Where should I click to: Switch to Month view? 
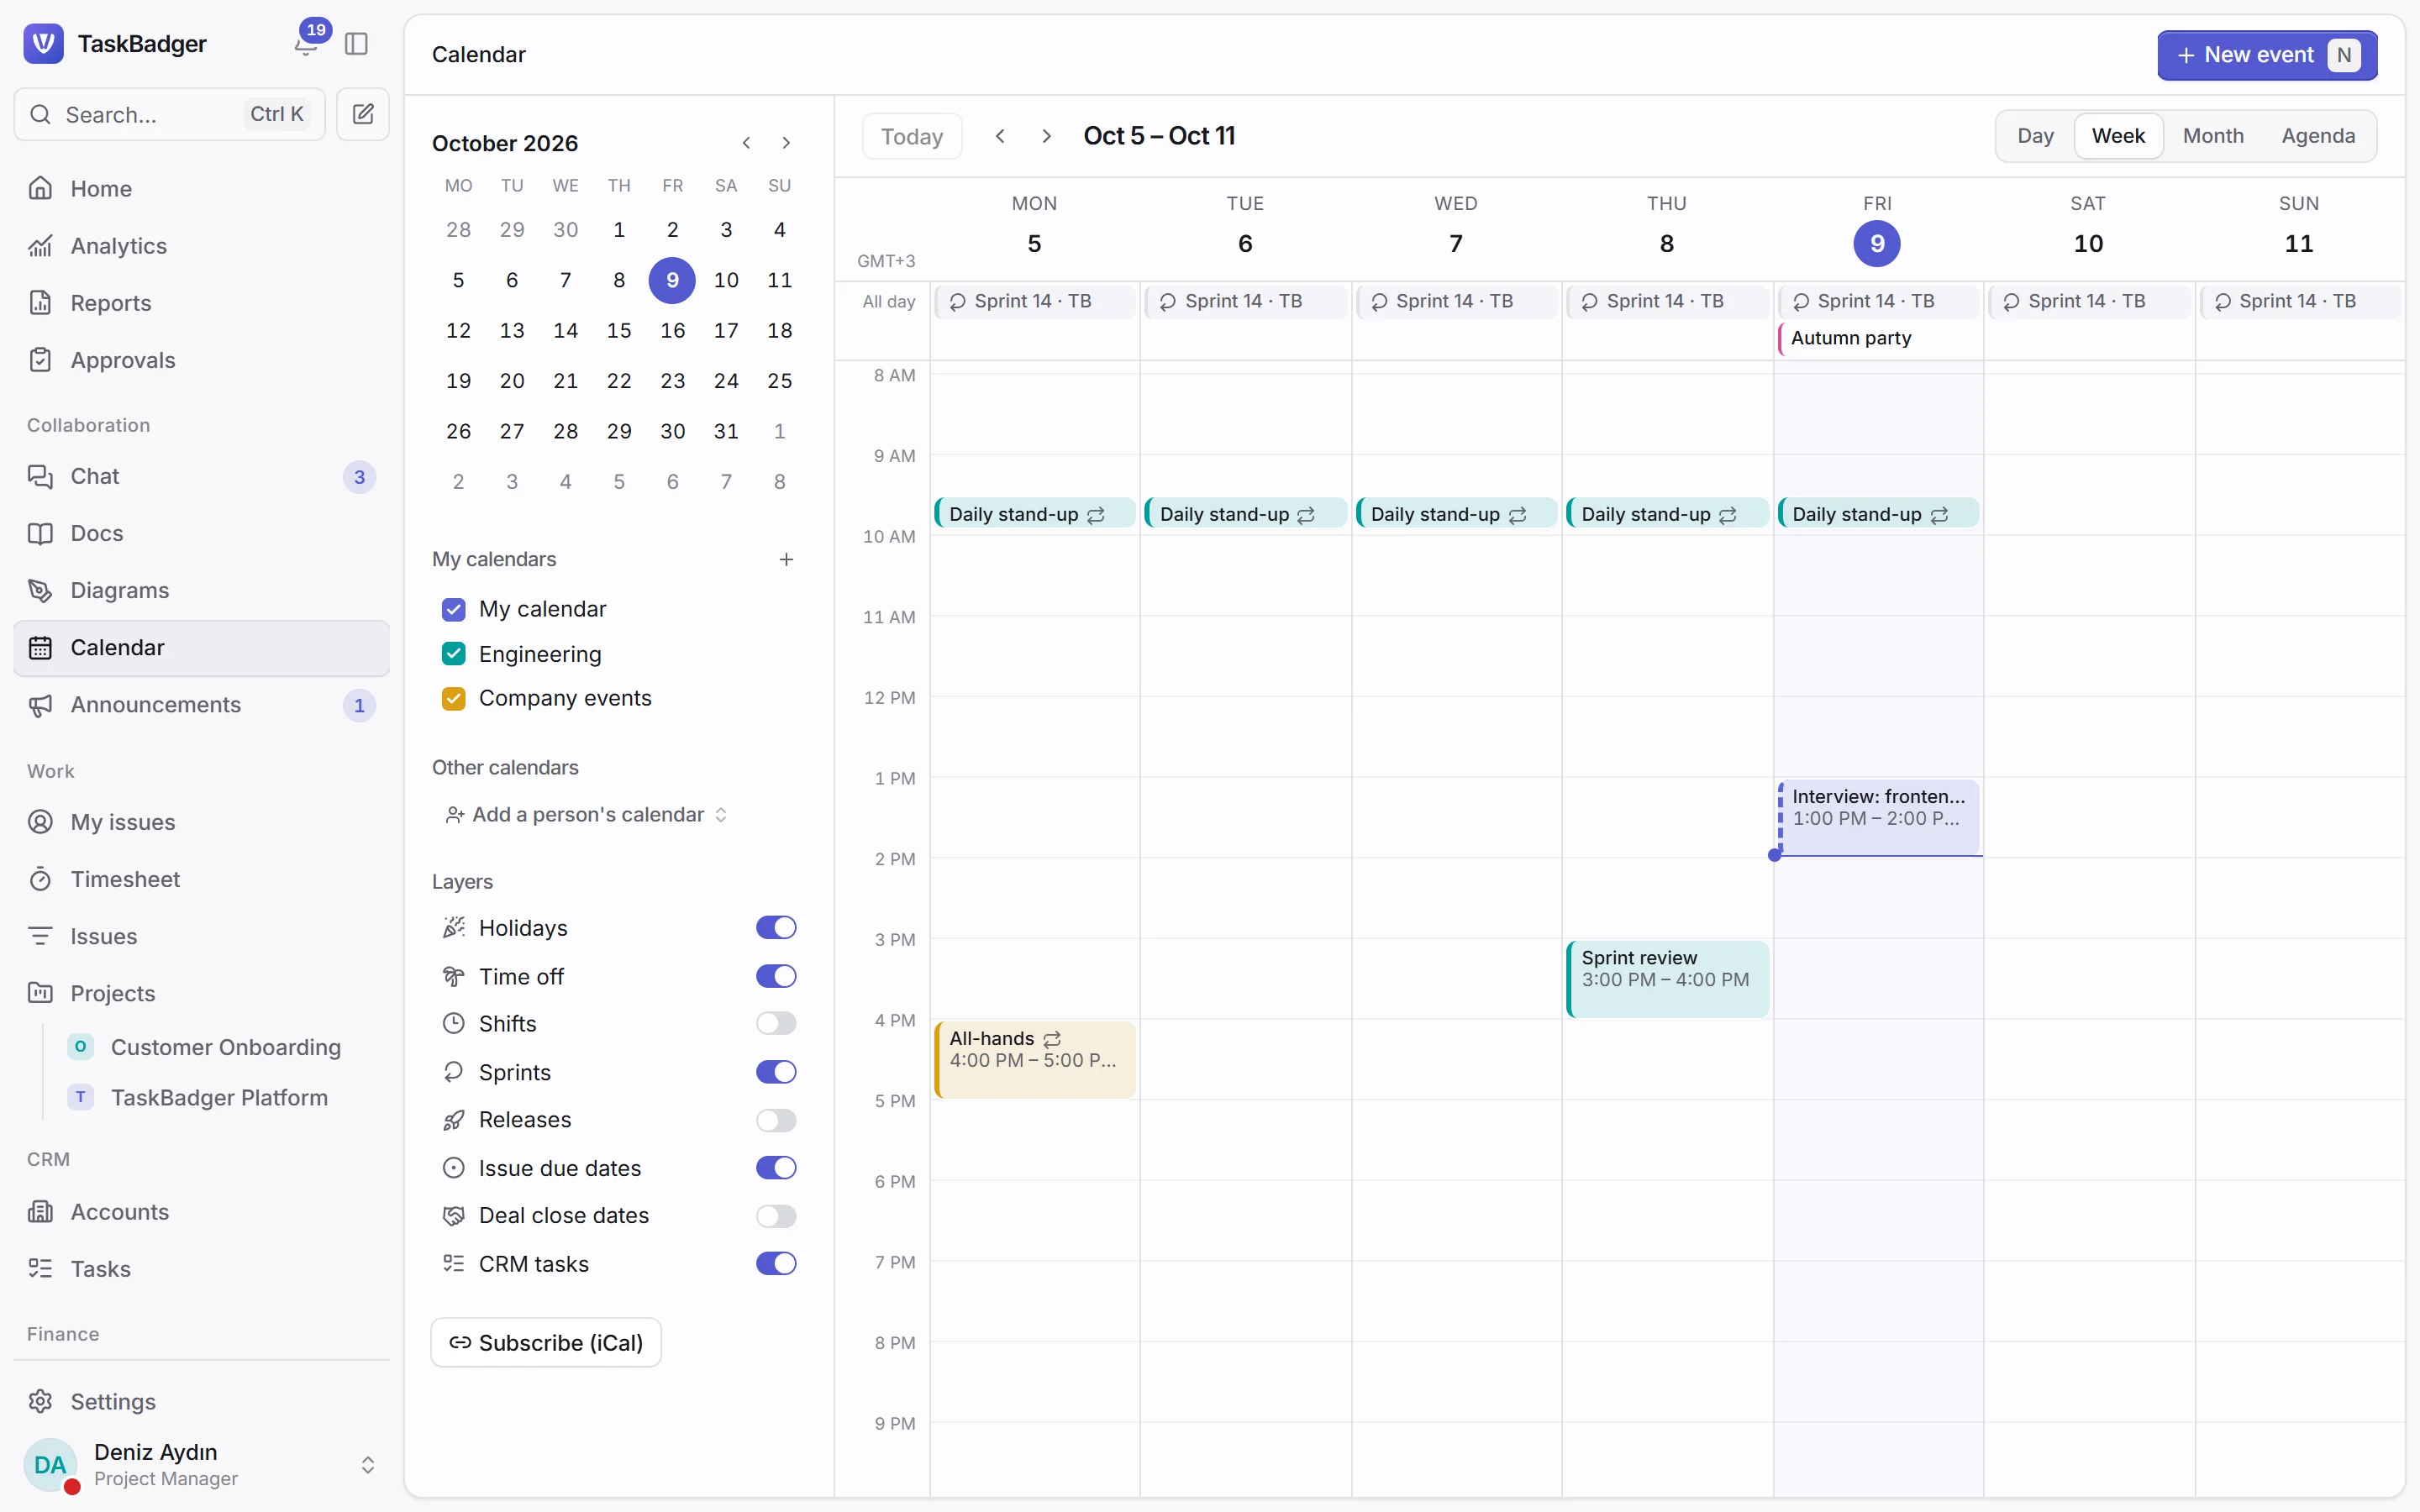[x=2213, y=136]
